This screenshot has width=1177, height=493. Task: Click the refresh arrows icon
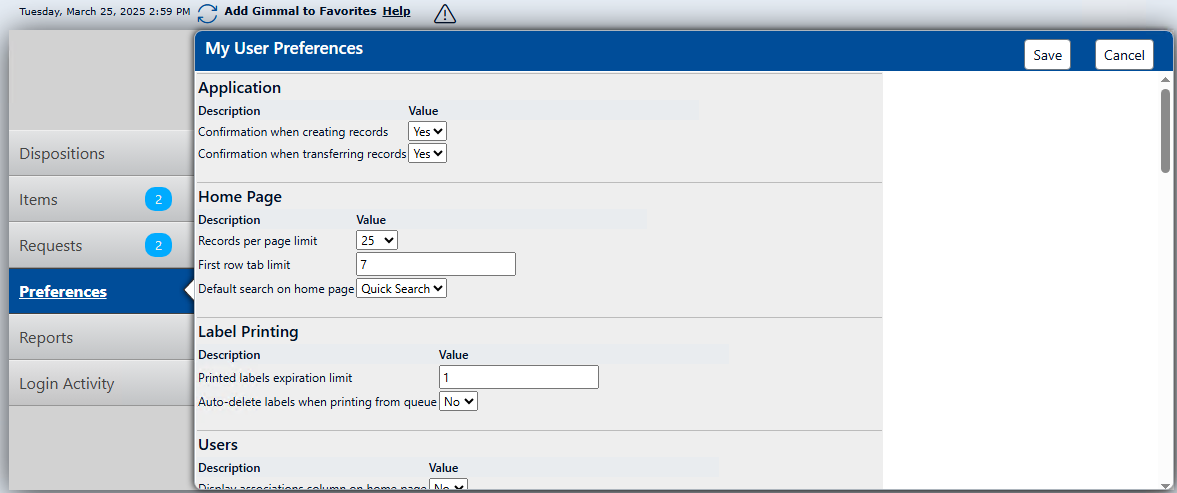click(207, 13)
